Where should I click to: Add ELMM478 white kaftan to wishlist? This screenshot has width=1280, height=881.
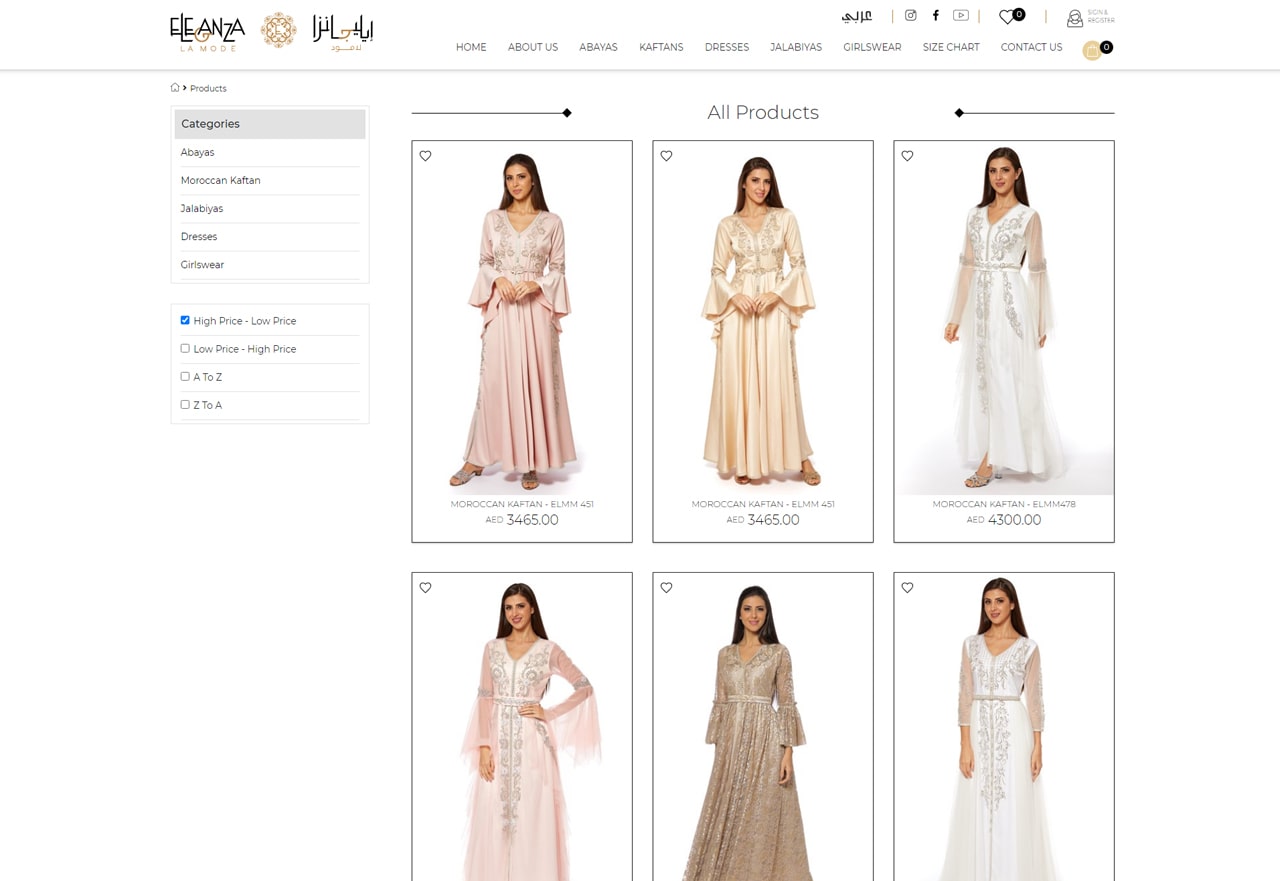(907, 156)
